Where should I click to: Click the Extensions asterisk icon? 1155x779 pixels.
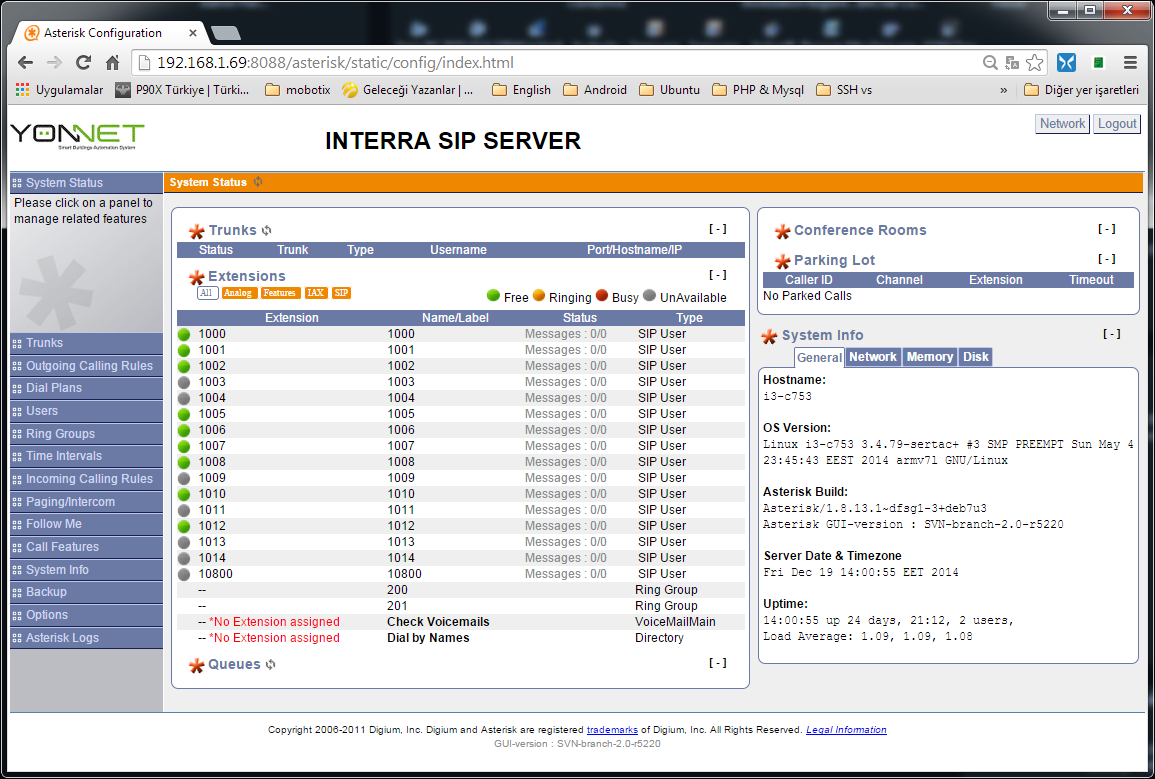point(196,277)
